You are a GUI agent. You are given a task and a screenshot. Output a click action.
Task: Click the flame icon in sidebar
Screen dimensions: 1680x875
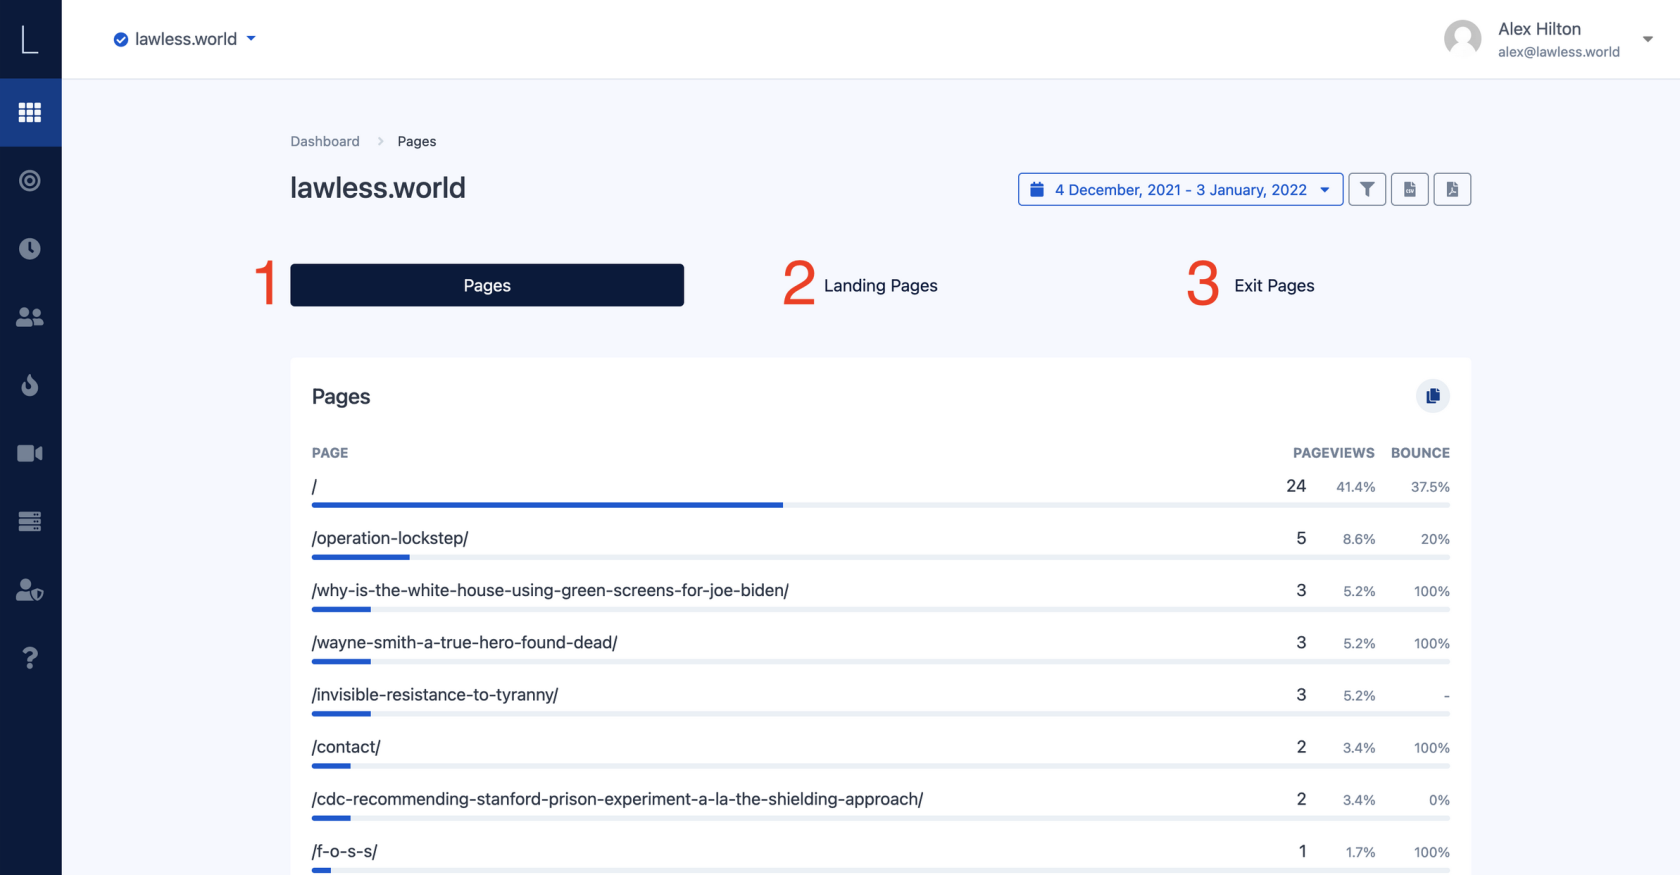tap(30, 385)
